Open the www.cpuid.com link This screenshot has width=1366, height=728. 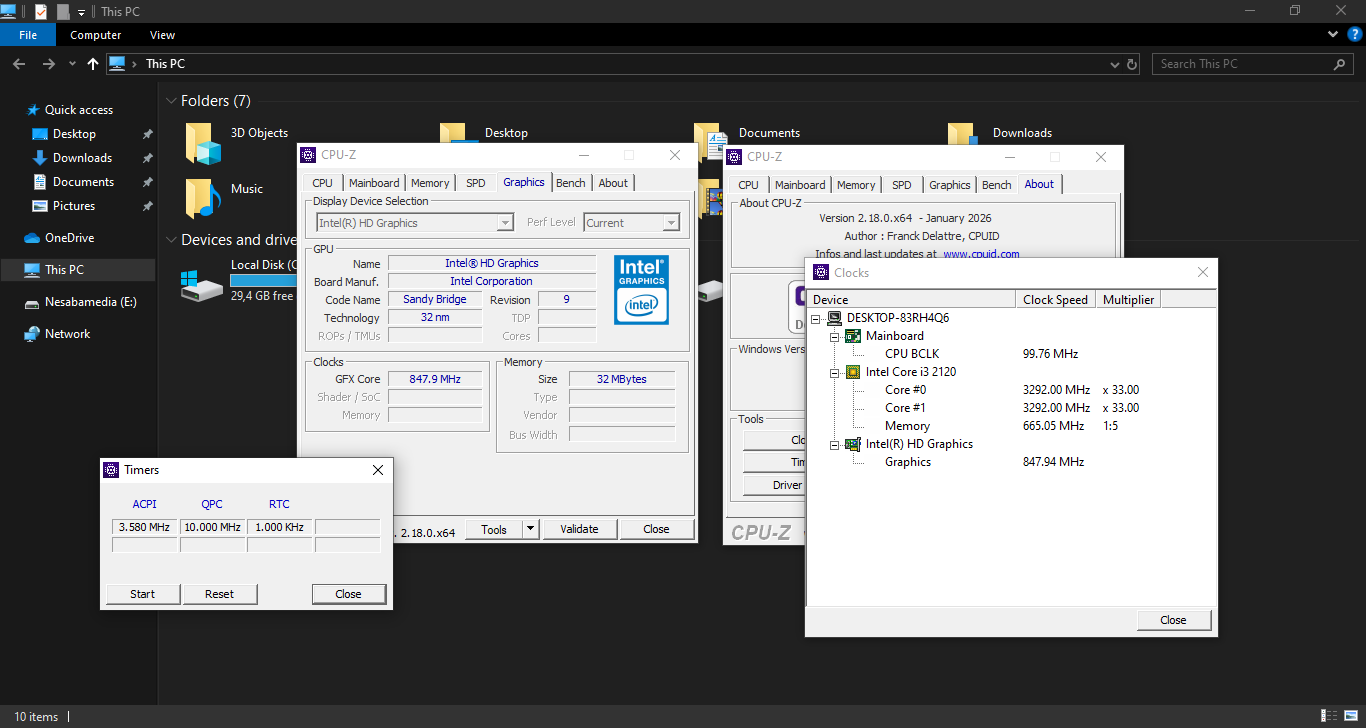point(981,254)
